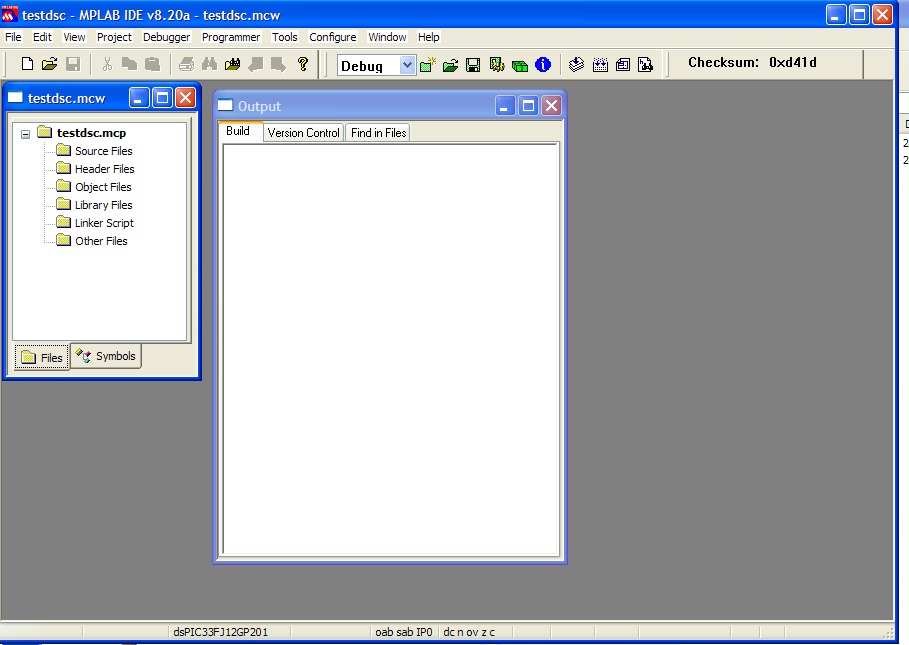Open the Programmer menu

230,37
